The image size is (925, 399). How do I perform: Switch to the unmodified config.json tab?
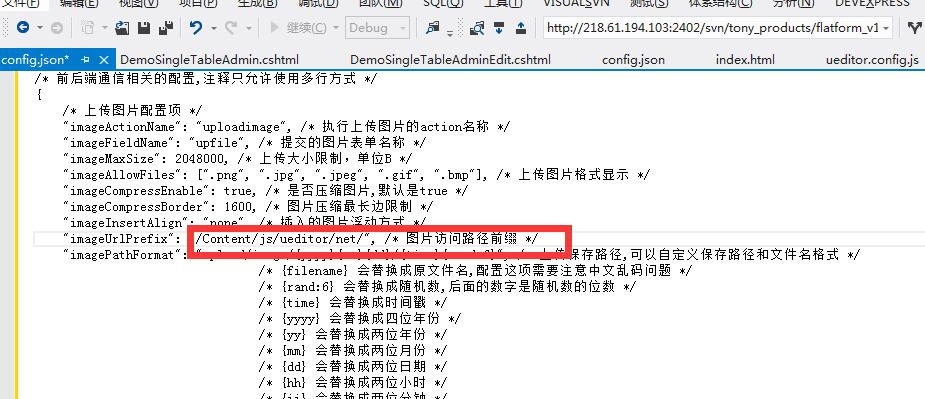633,60
